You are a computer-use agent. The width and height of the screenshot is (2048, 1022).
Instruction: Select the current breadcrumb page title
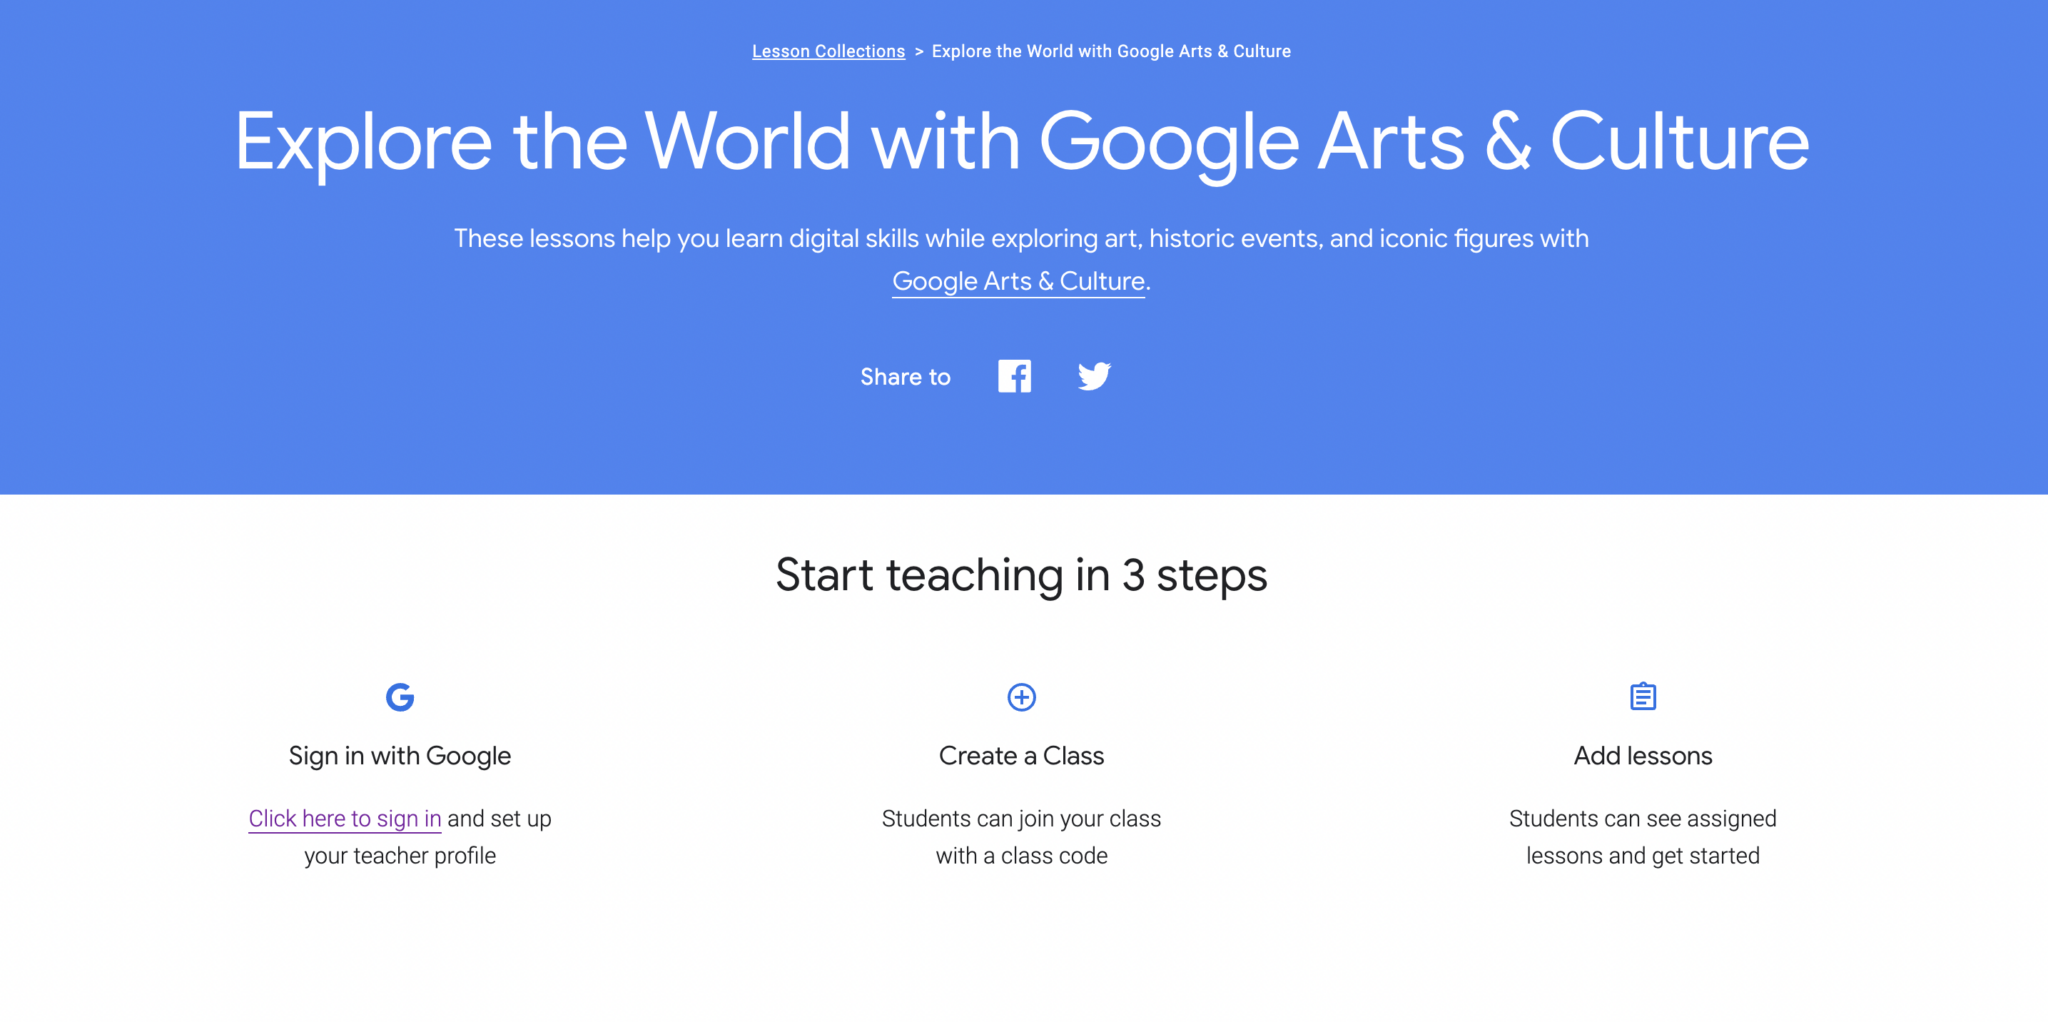[1111, 51]
